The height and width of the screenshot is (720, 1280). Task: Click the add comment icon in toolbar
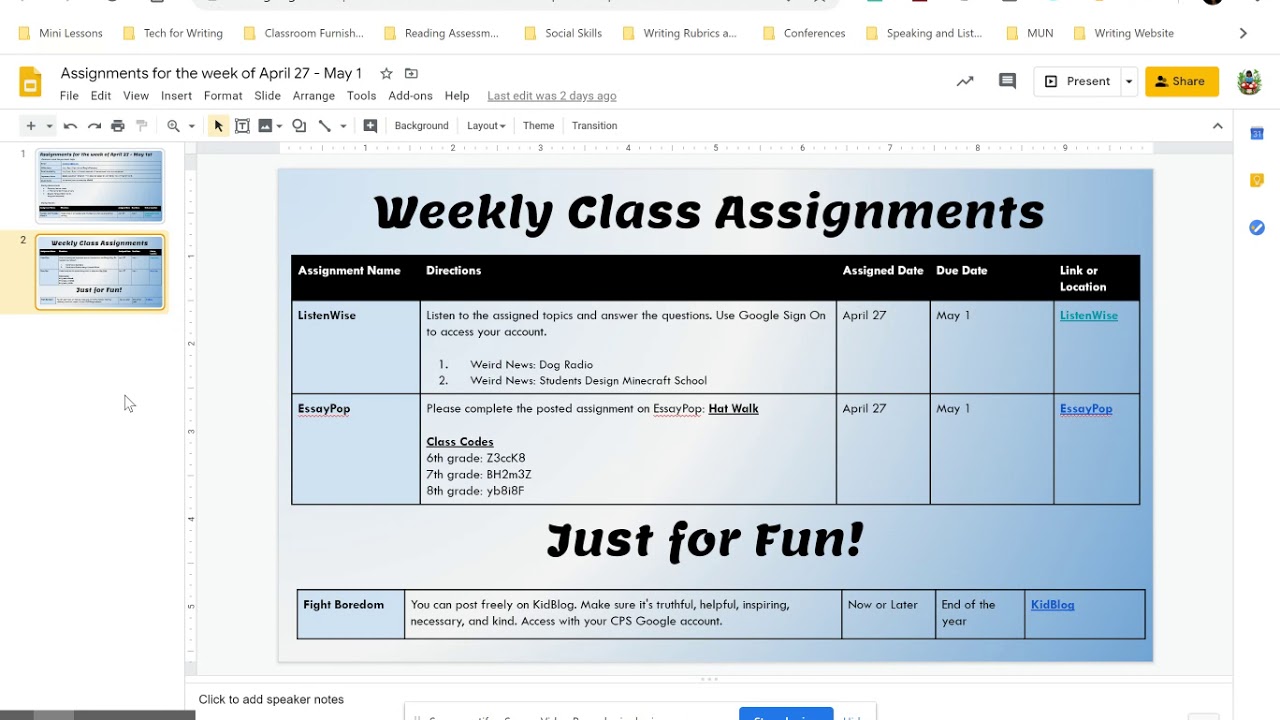(x=370, y=126)
